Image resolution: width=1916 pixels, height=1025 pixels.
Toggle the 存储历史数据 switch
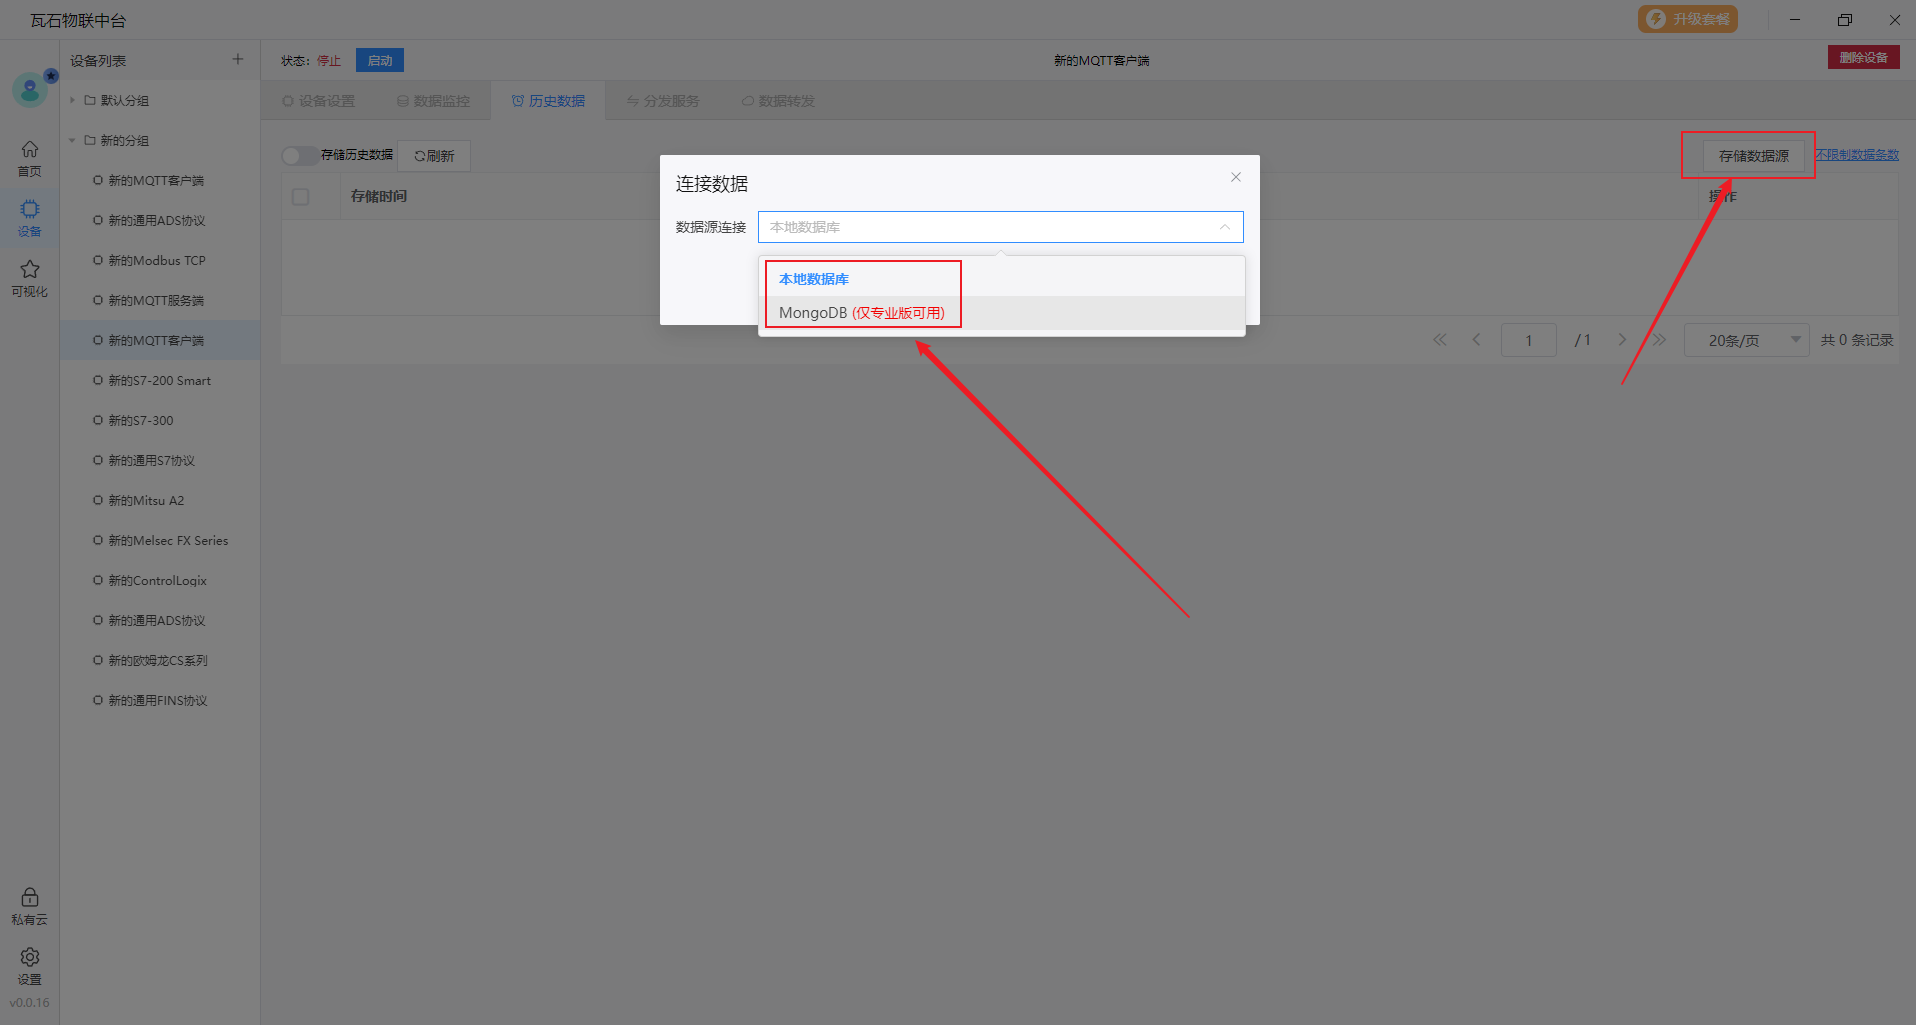298,156
